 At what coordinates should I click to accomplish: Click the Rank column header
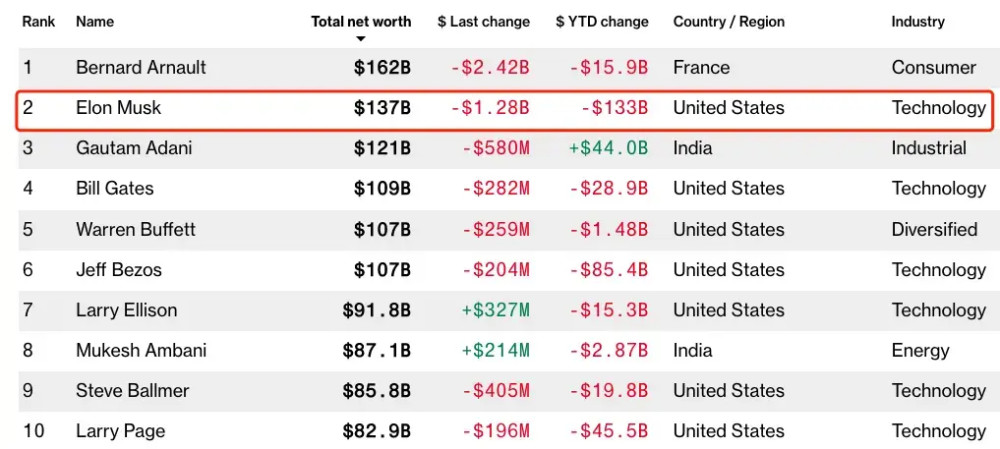(39, 22)
